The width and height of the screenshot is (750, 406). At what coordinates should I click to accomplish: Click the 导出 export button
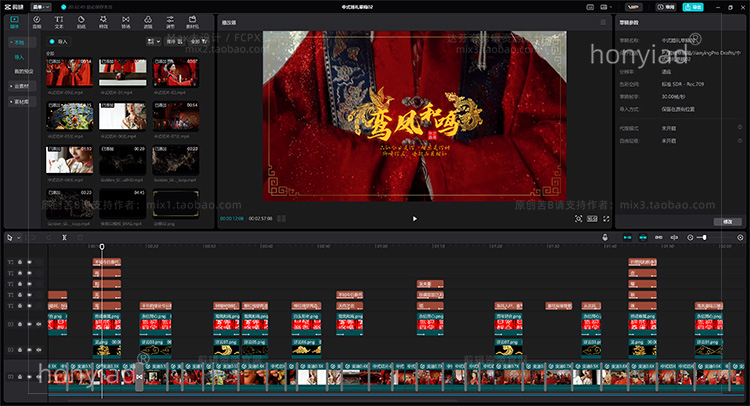pyautogui.click(x=693, y=7)
